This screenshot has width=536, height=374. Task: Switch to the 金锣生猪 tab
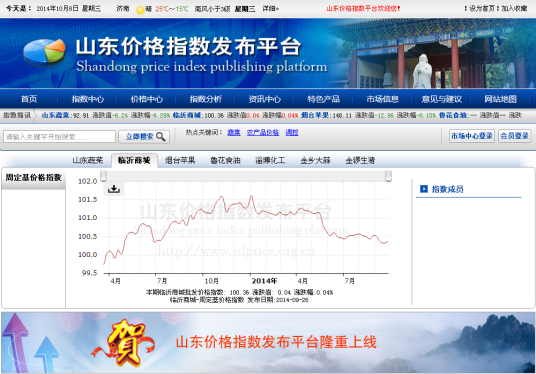[x=360, y=160]
